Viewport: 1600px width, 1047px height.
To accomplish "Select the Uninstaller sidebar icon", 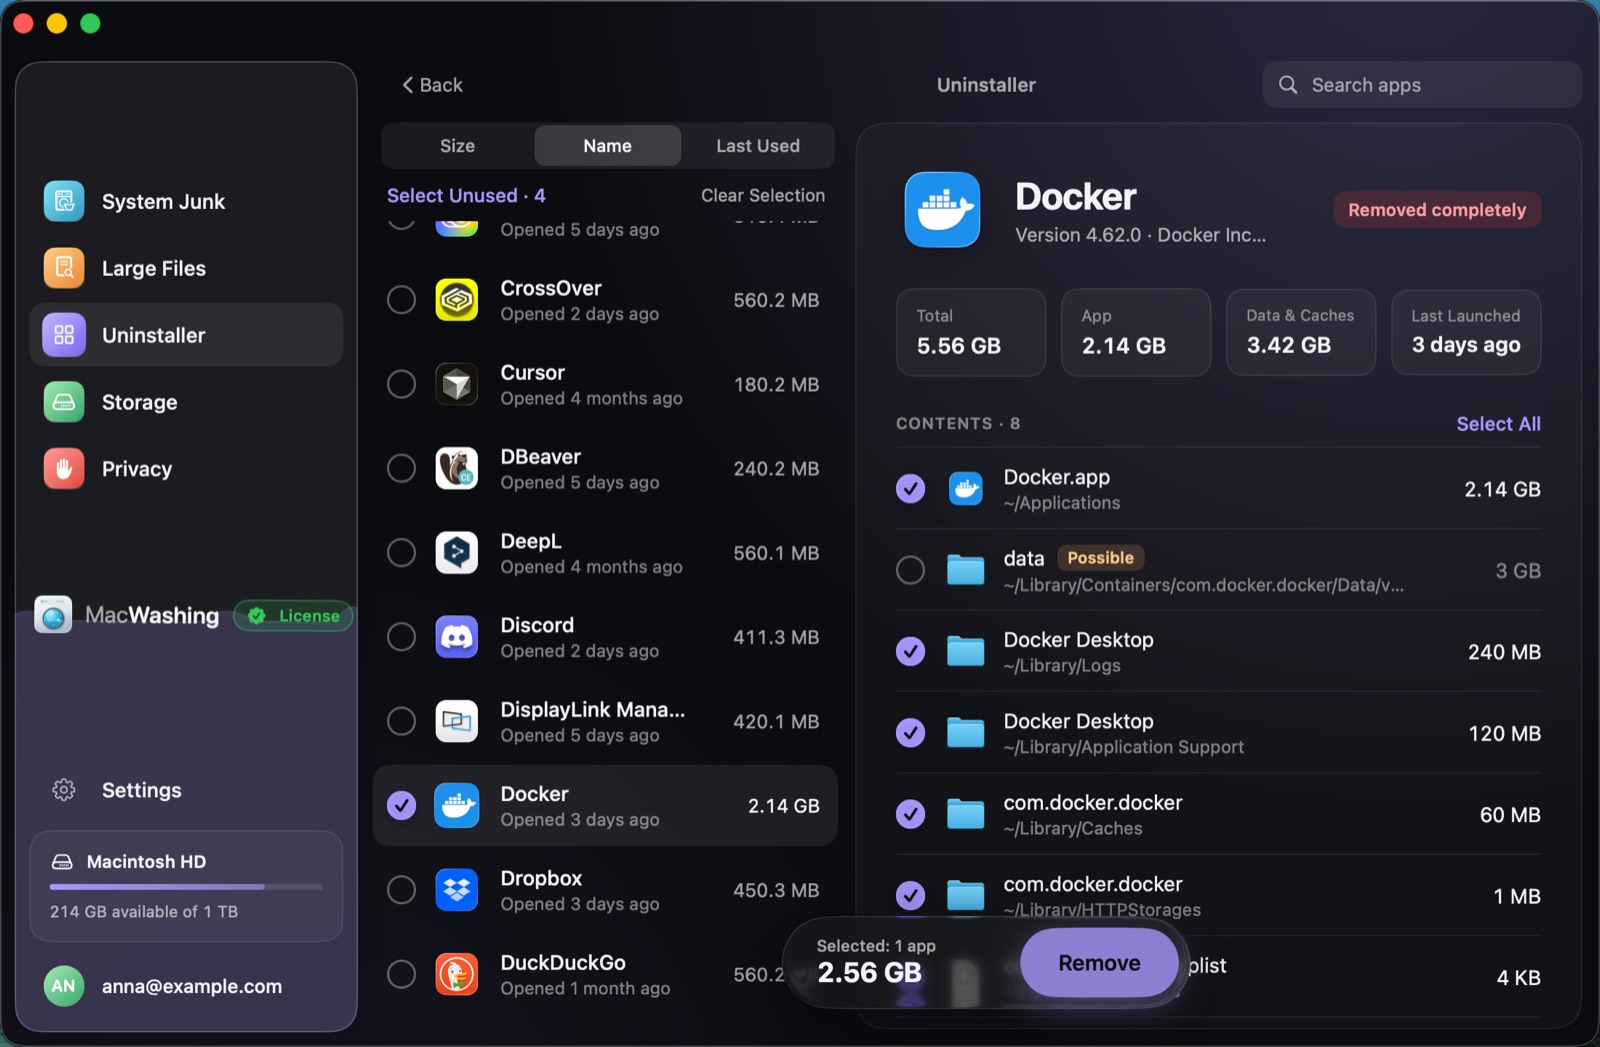I will click(64, 335).
